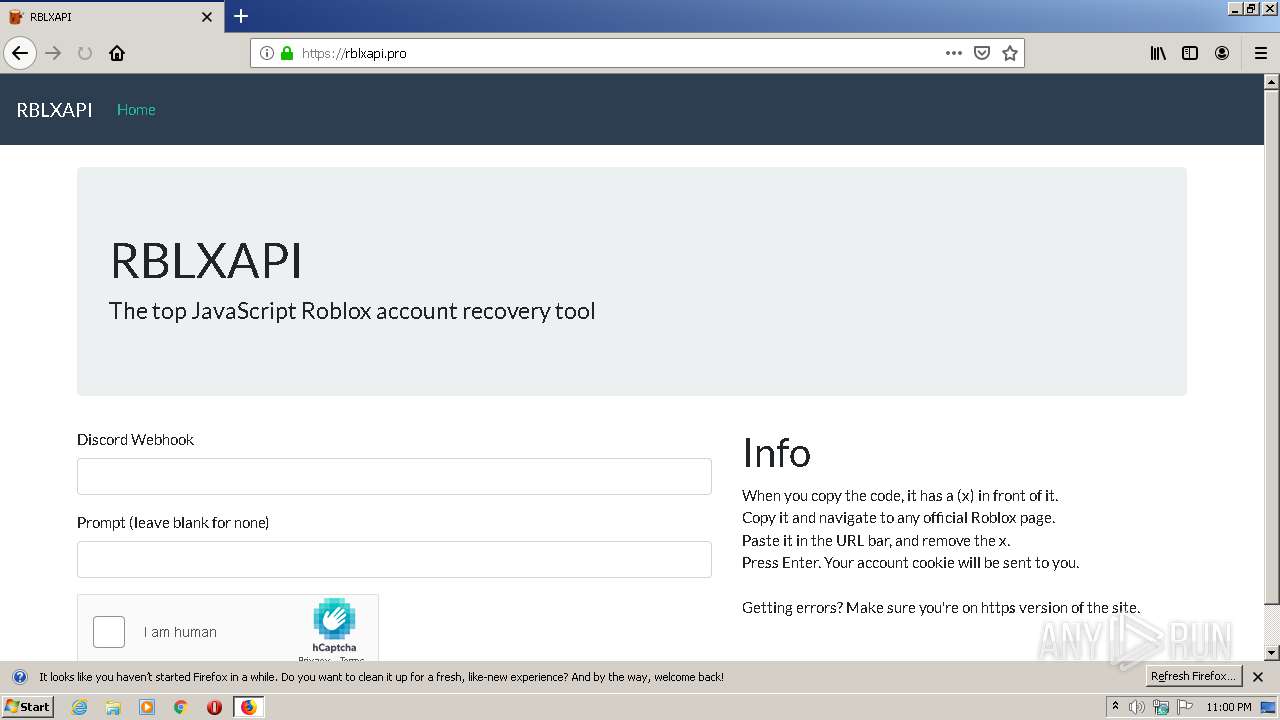Viewport: 1280px width, 720px height.
Task: Click the 'Prompt (leave blank for none)' label
Action: point(173,522)
